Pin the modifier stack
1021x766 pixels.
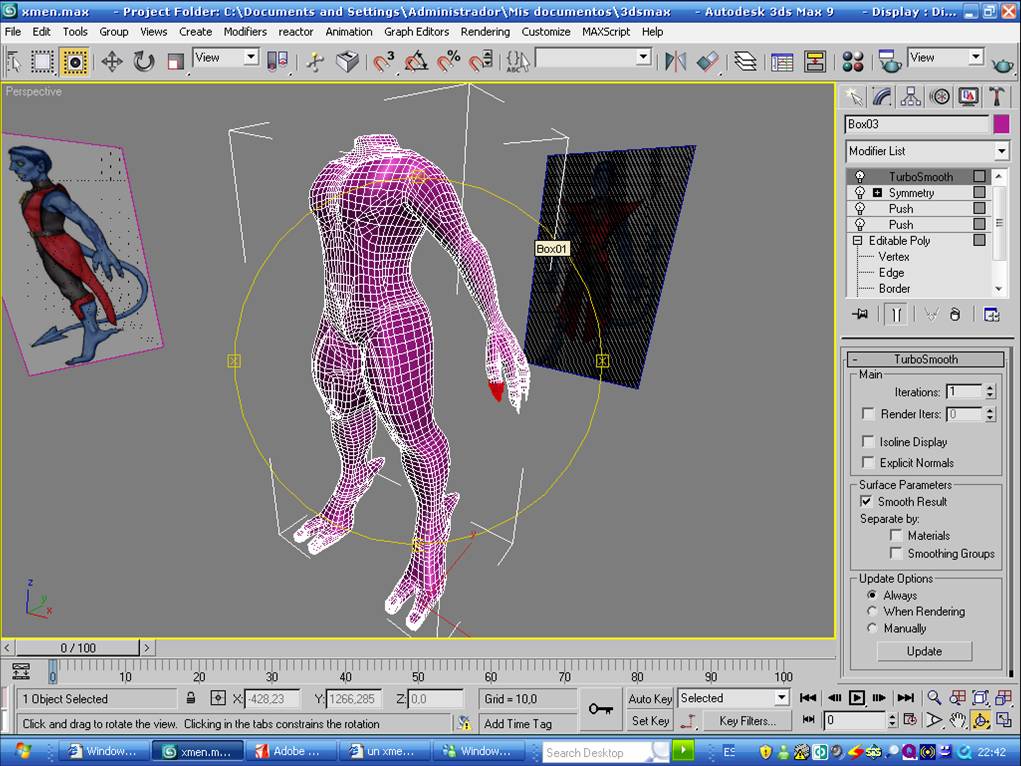[860, 315]
